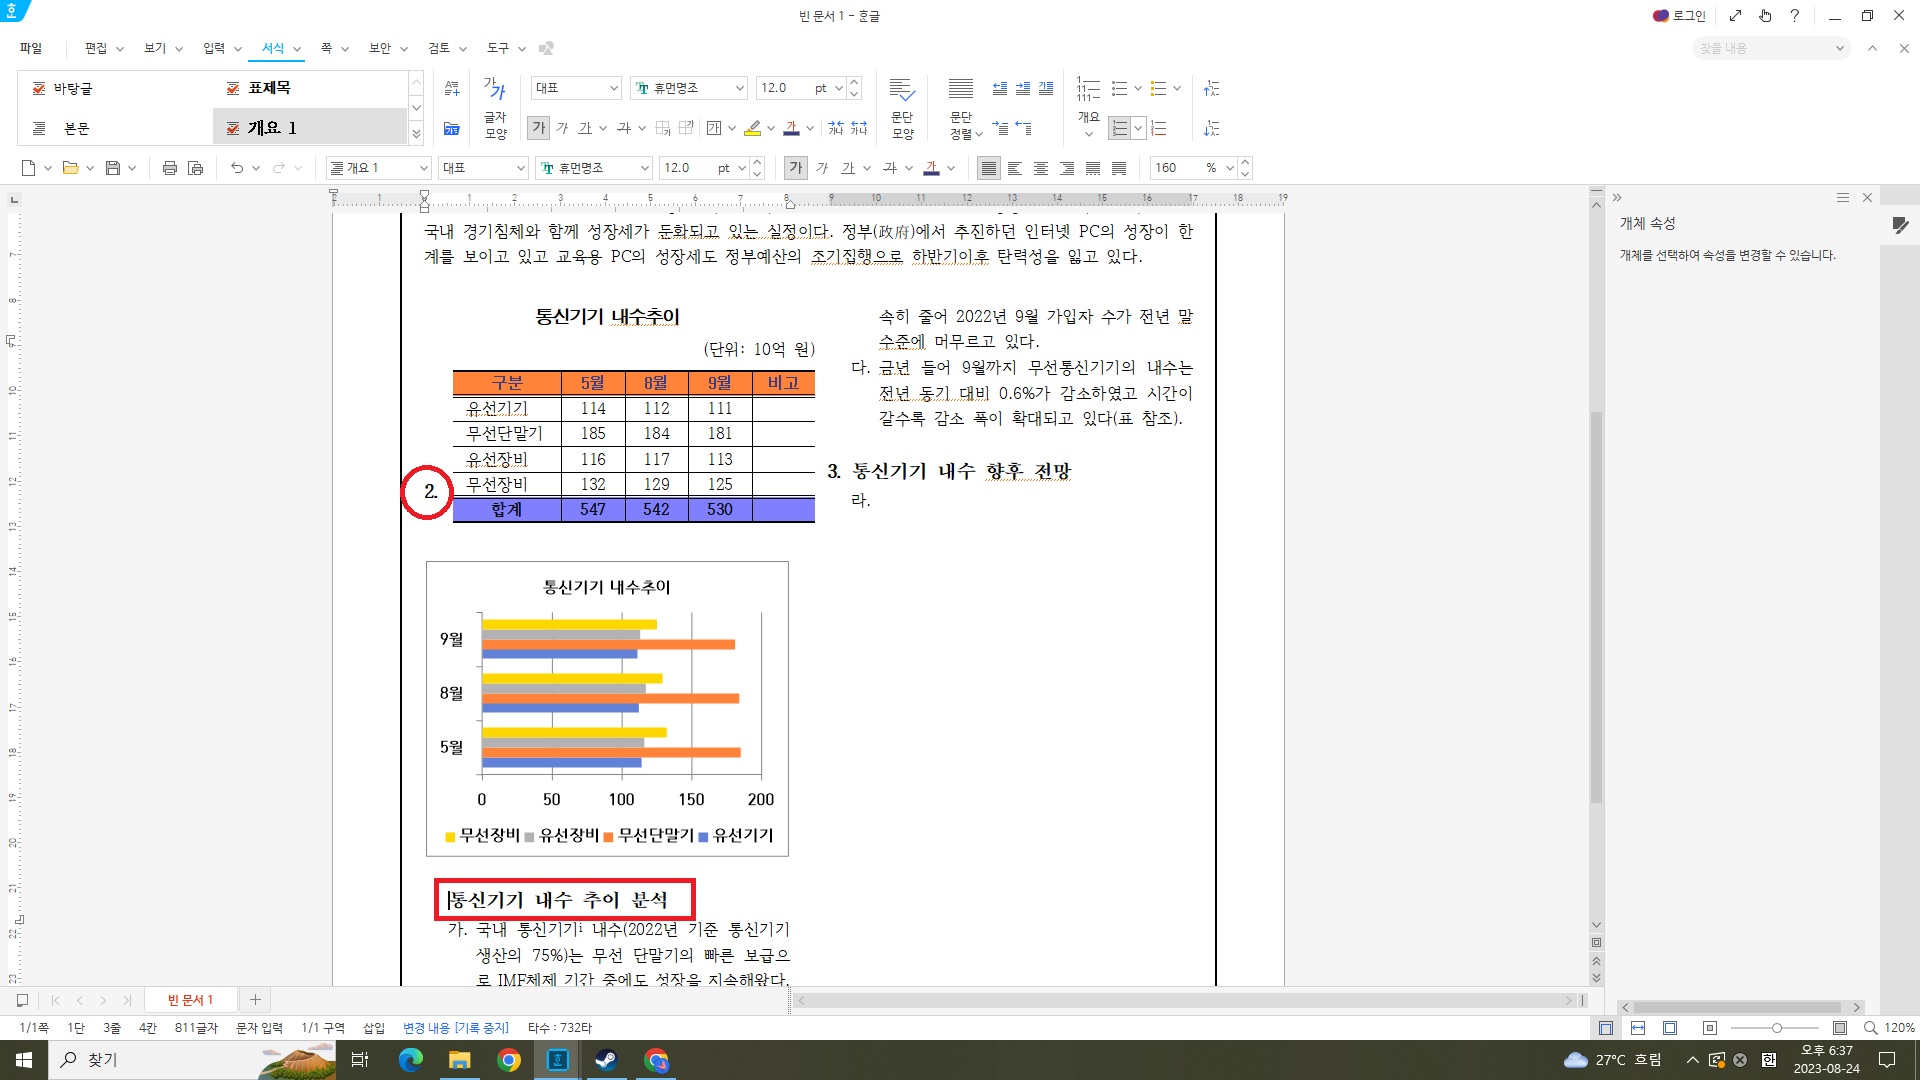This screenshot has width=1920, height=1080.
Task: Click the highlighter pen icon
Action: click(x=753, y=128)
